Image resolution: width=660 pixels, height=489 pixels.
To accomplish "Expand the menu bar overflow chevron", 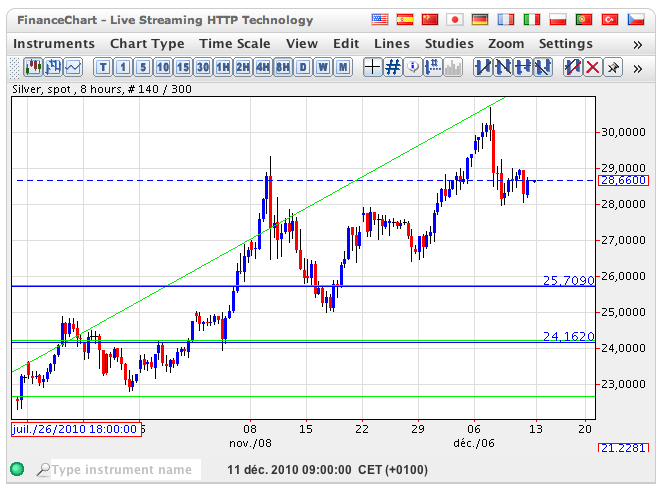I will 637,44.
